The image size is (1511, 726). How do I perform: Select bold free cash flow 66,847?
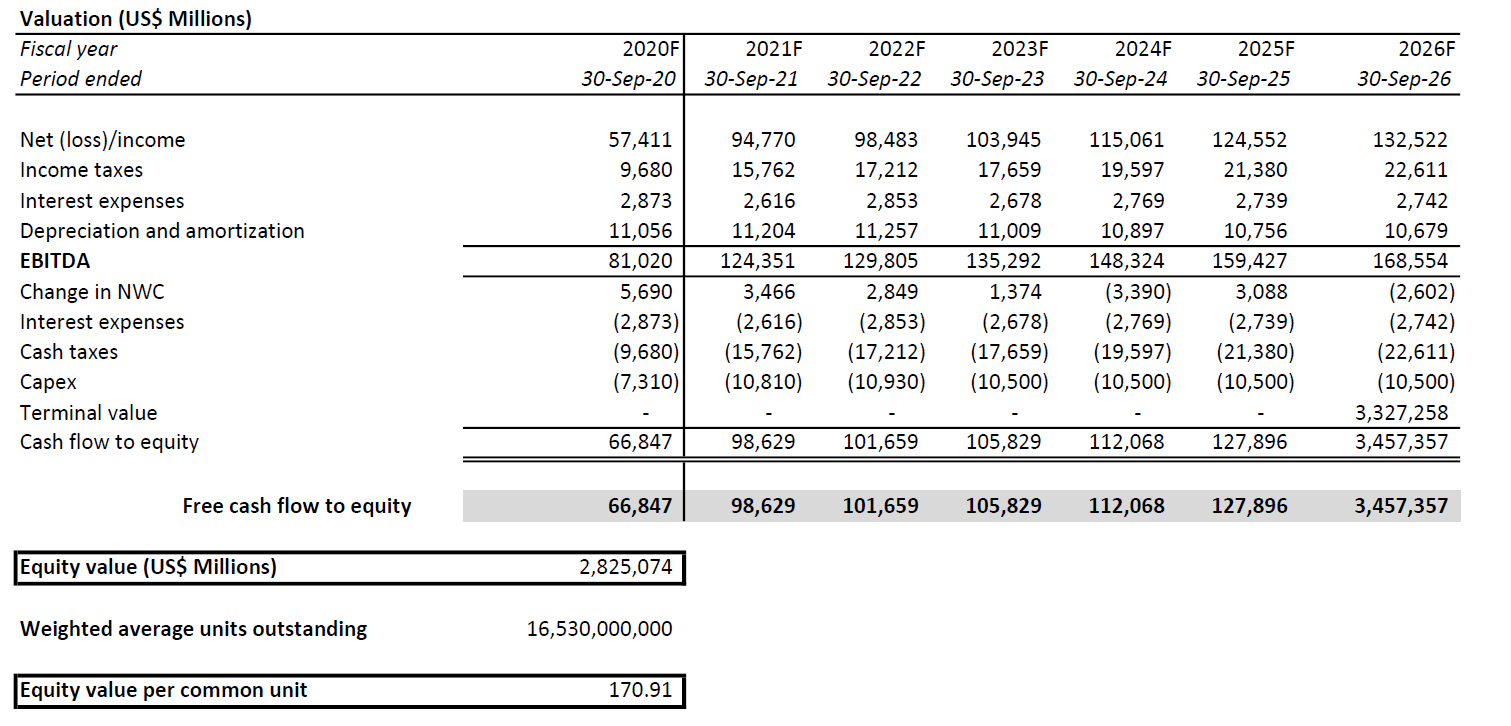(x=640, y=506)
